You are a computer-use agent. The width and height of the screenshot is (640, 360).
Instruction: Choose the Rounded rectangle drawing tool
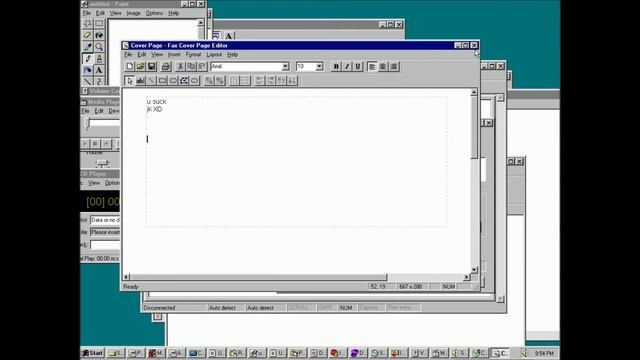tap(173, 81)
